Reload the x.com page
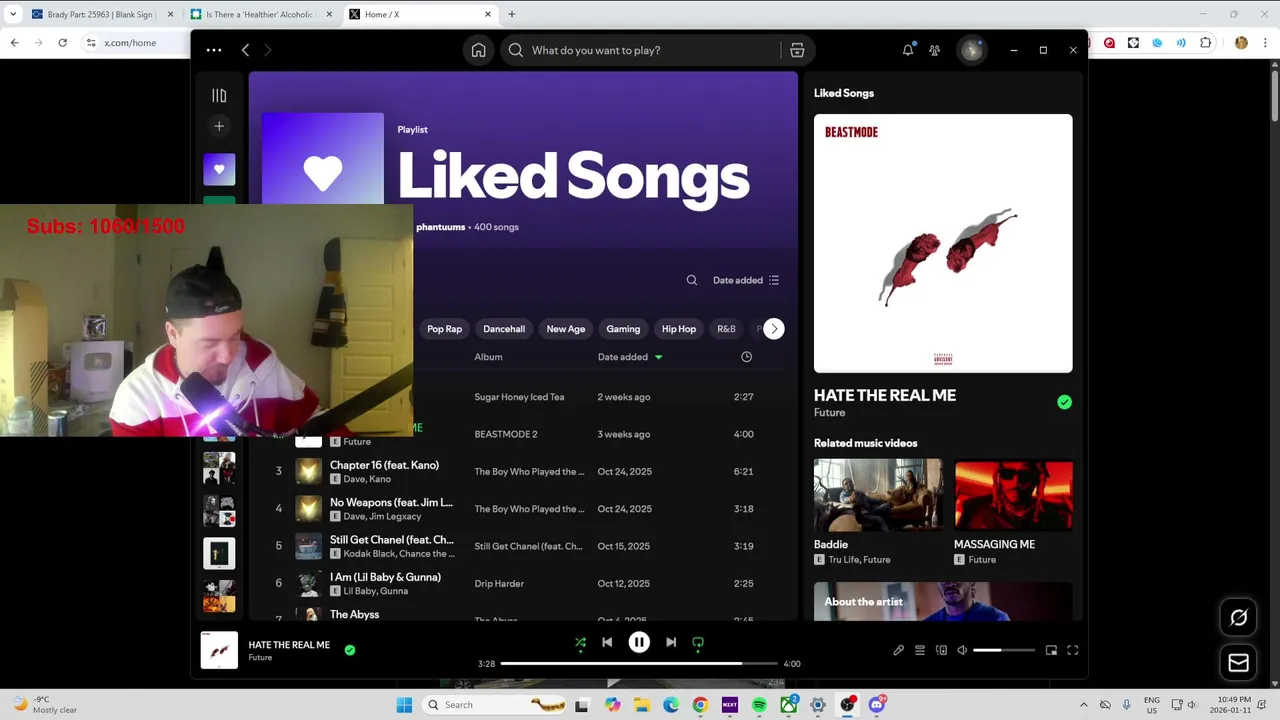 tap(62, 43)
